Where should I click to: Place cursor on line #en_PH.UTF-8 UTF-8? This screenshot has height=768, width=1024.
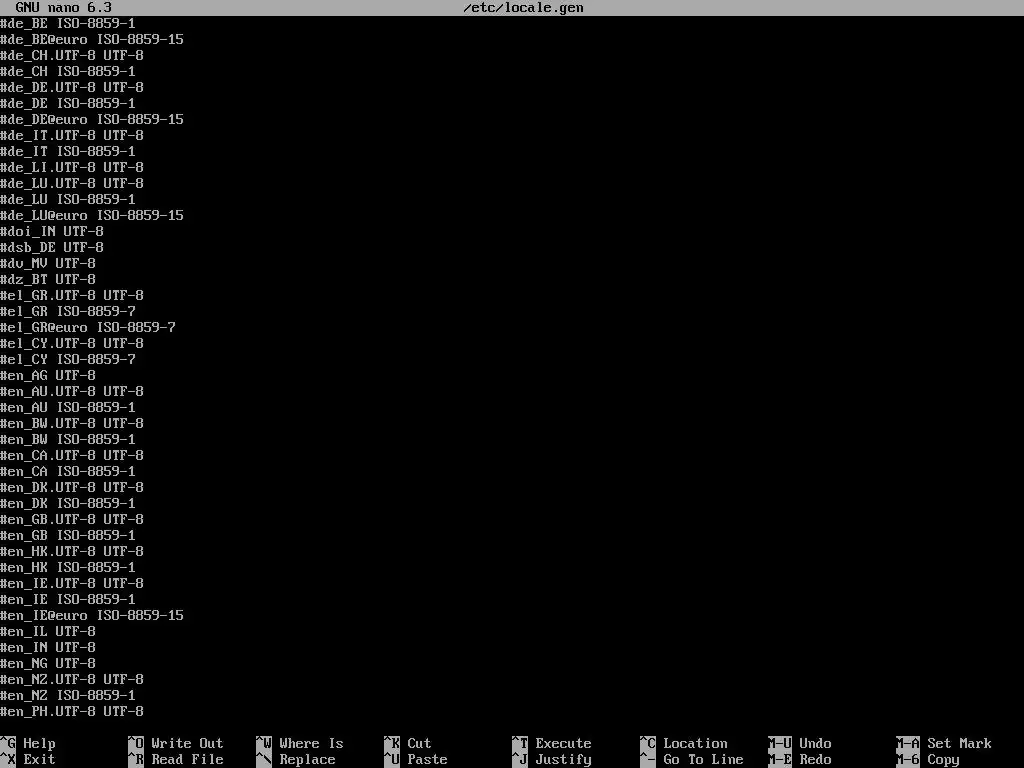coord(72,711)
